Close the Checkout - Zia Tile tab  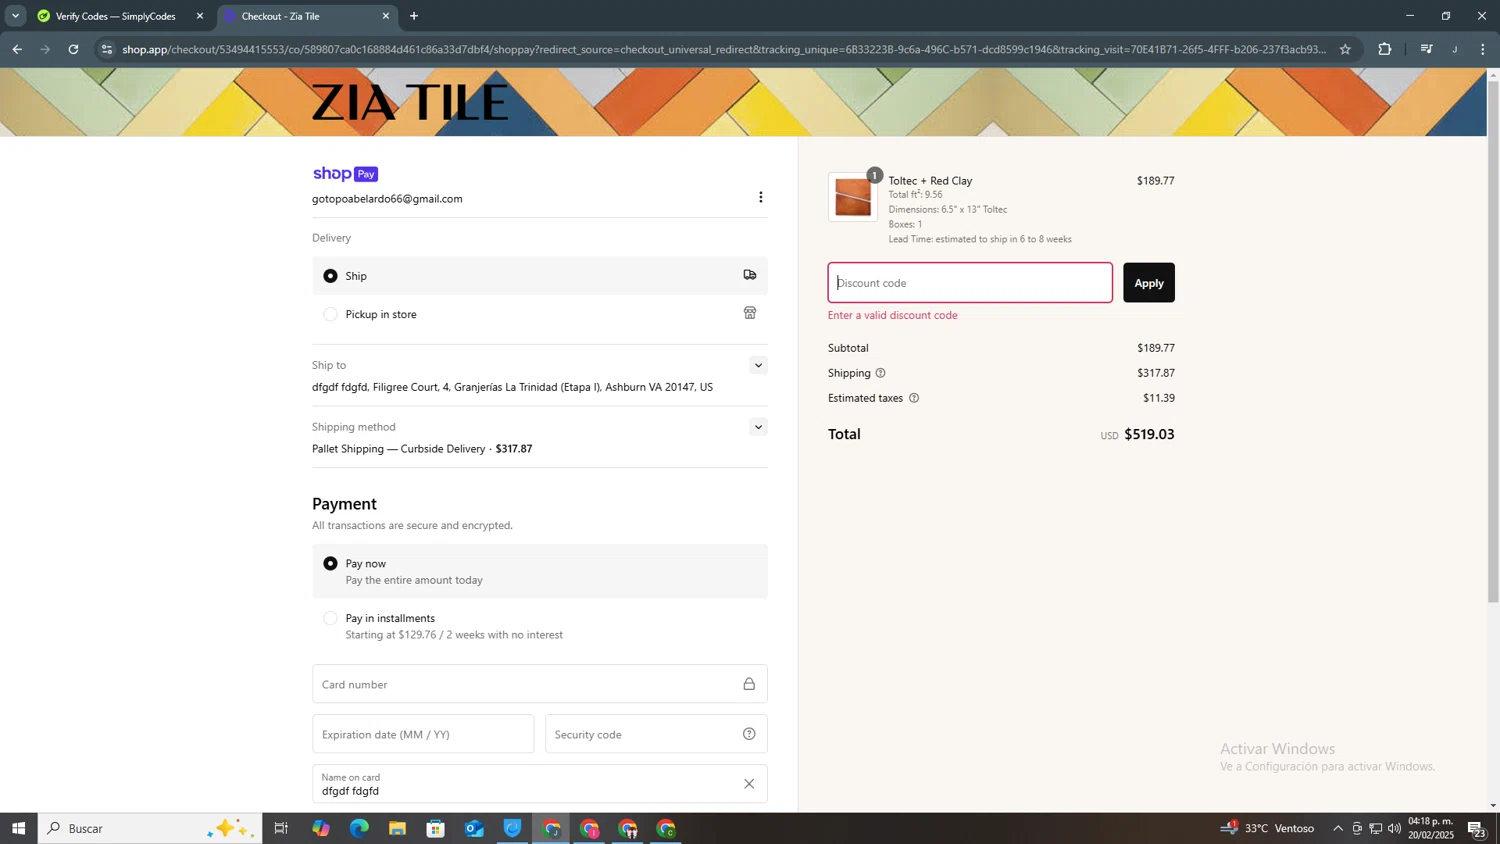[x=386, y=16]
